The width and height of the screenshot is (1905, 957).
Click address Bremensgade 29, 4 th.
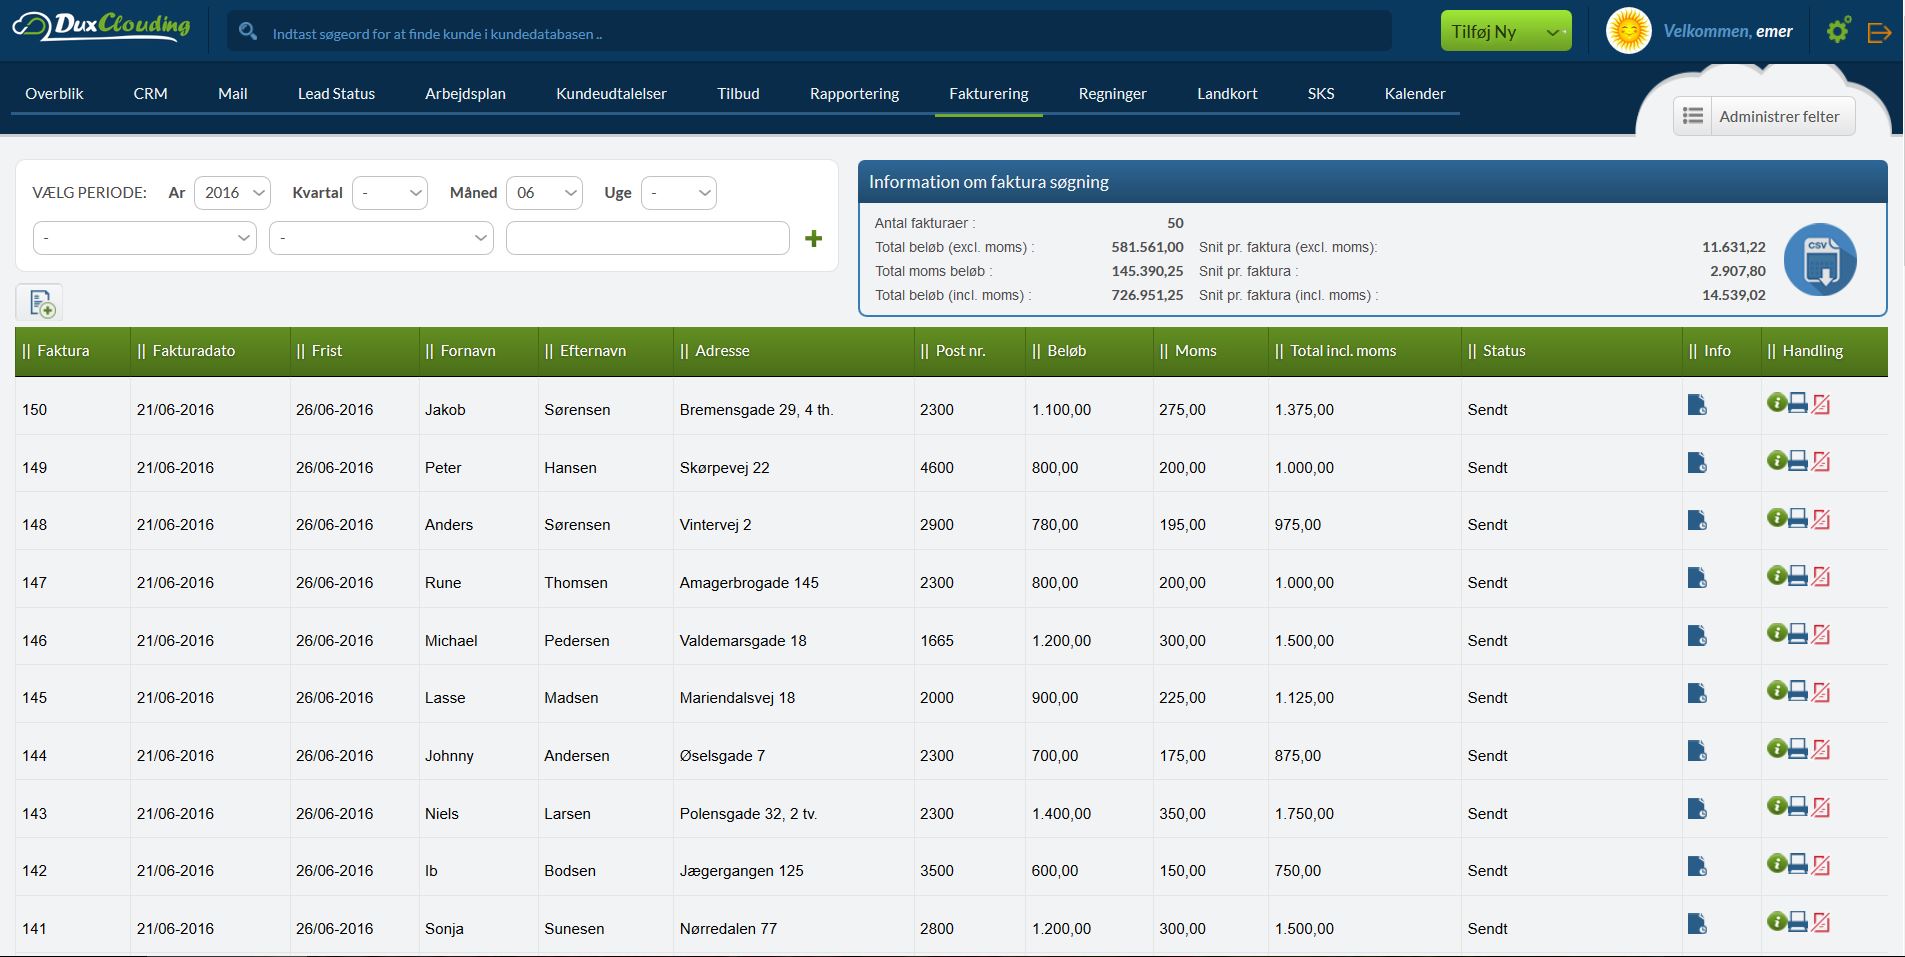756,409
